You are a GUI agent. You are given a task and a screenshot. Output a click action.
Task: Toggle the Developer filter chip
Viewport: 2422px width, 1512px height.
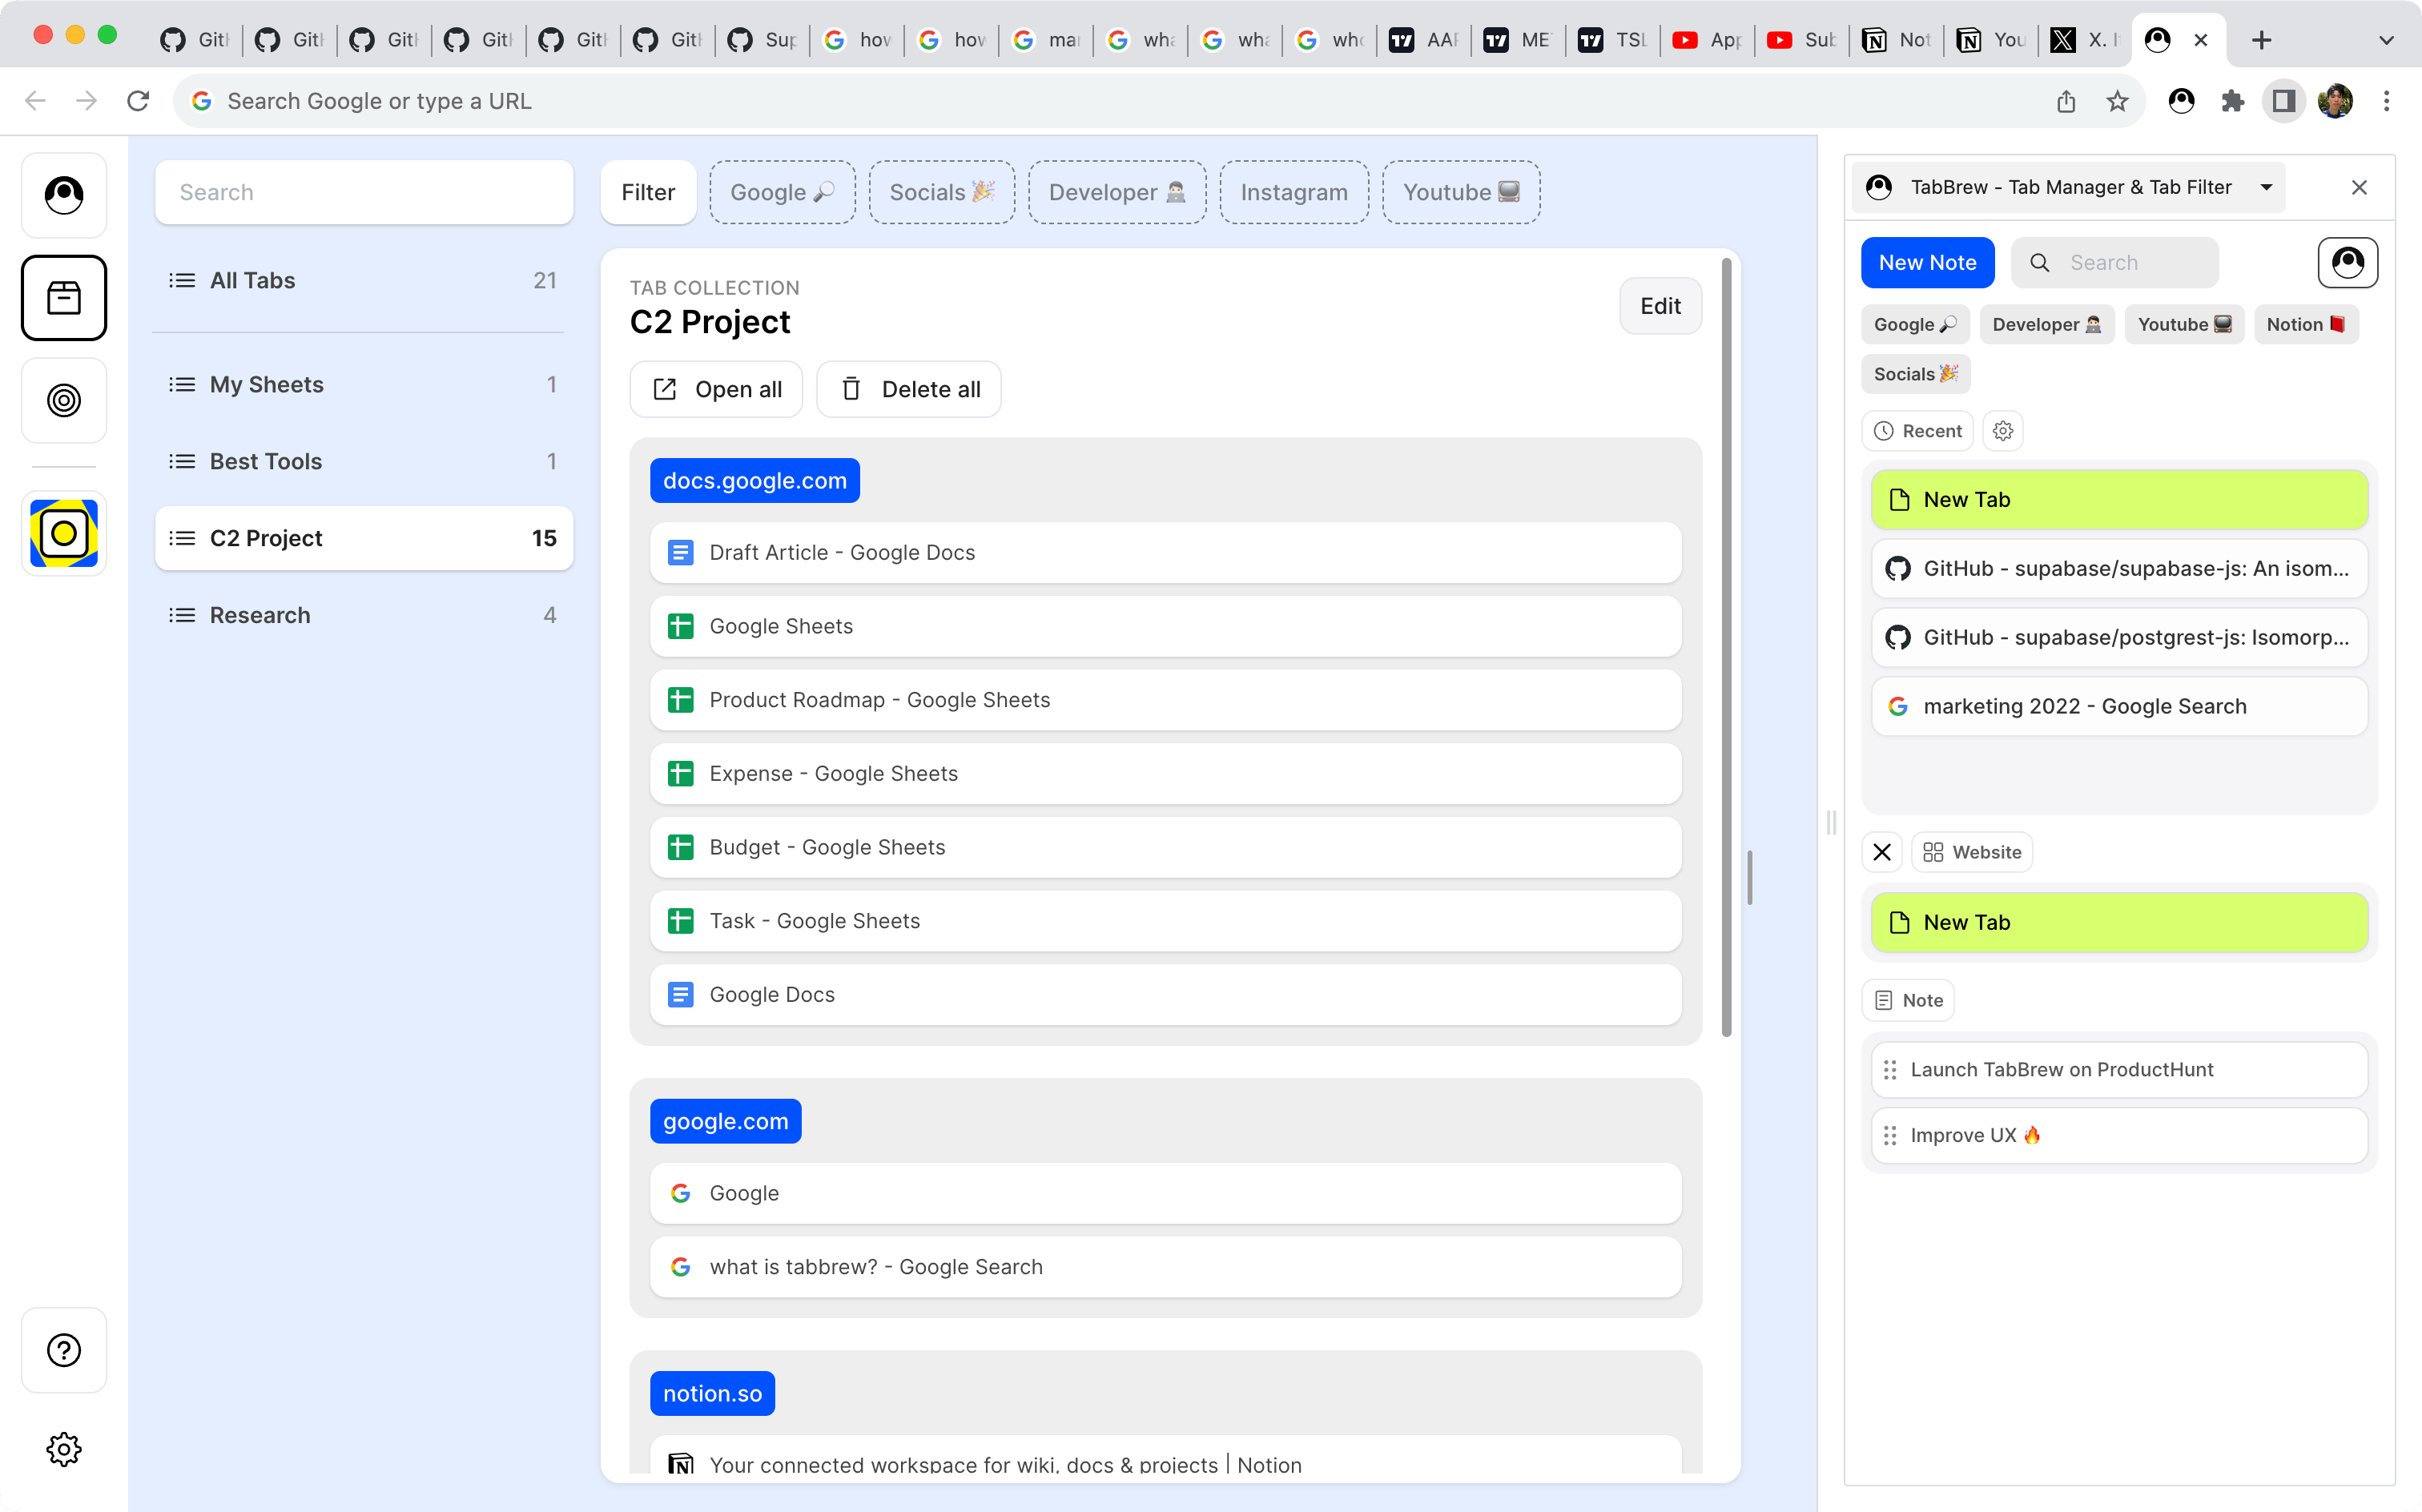[1117, 192]
